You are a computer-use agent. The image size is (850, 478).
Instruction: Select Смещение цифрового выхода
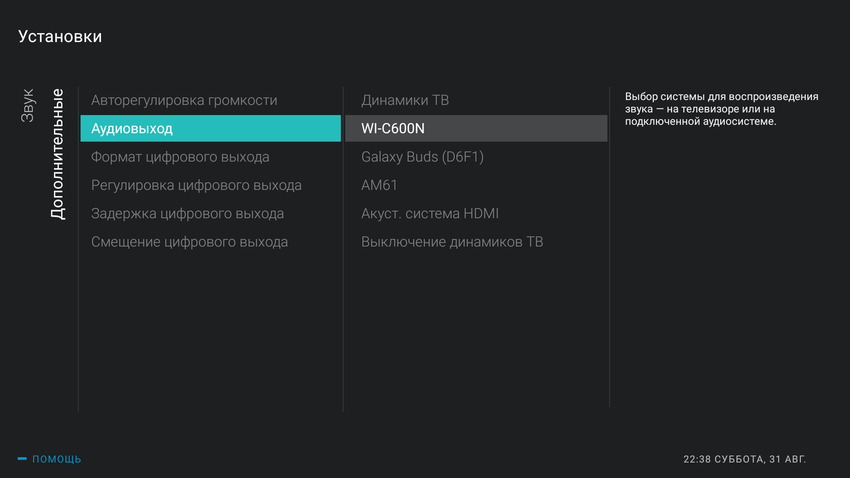pos(189,242)
